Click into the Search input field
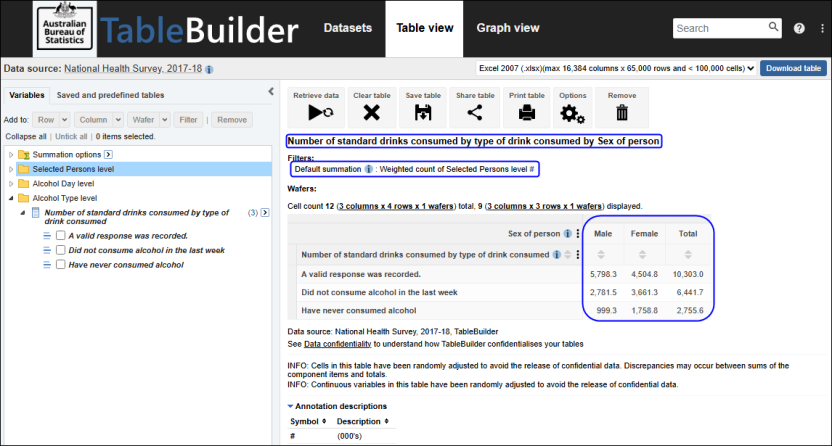Screen dimensions: 832x446 721,29
